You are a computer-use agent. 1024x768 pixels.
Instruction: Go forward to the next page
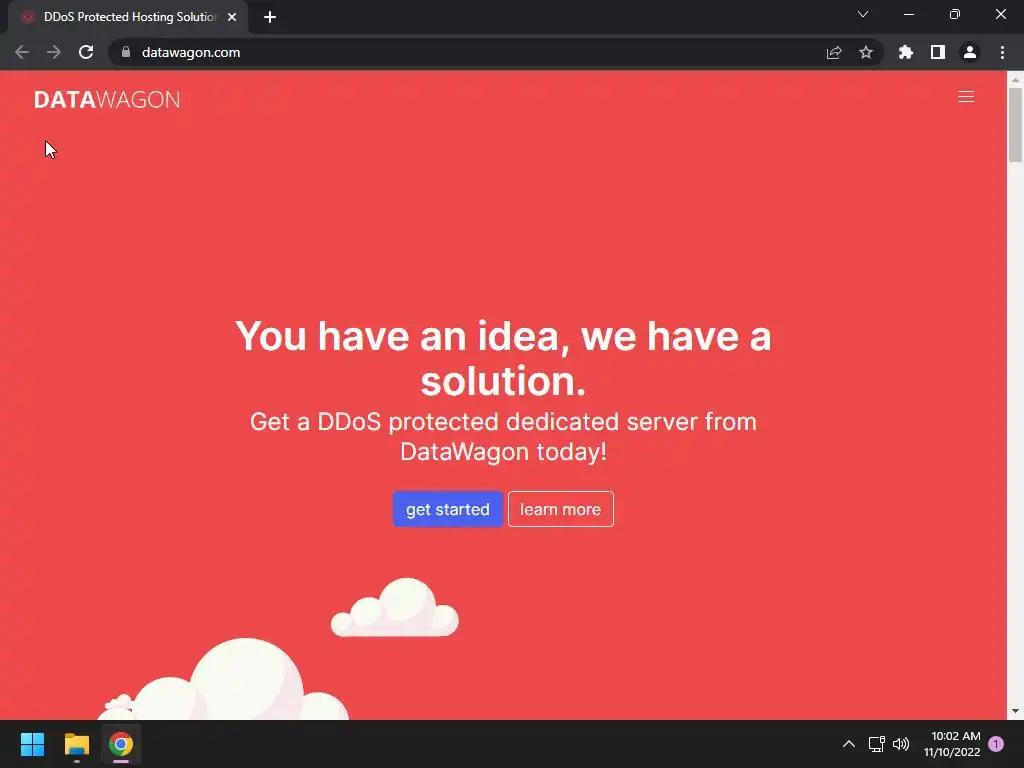pos(54,52)
